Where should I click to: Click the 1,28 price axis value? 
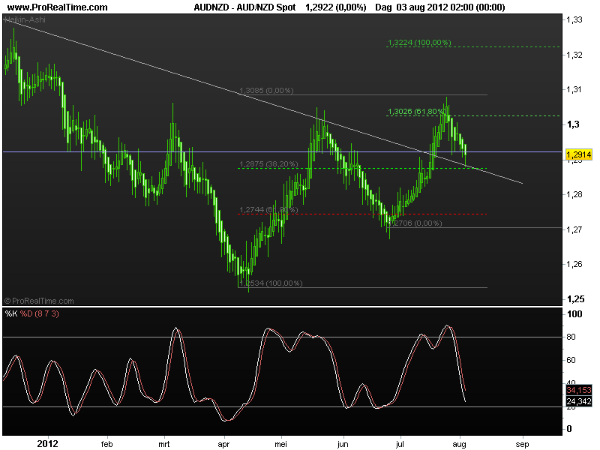574,194
